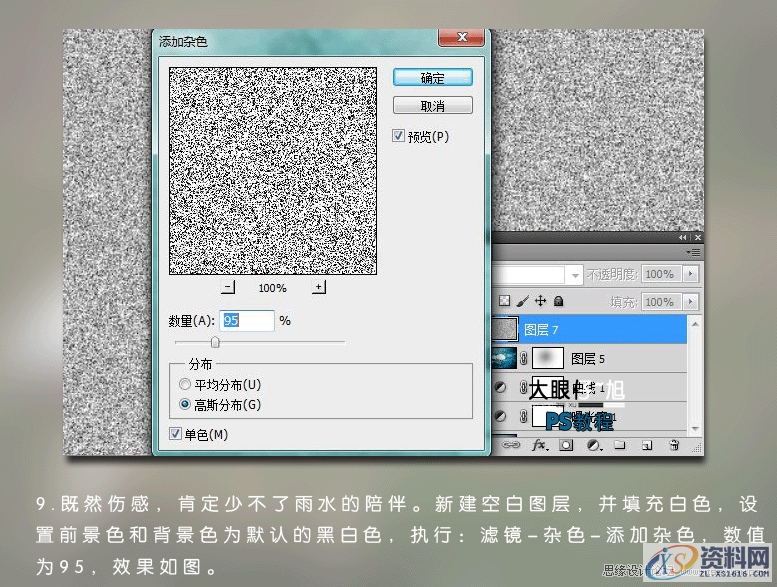
Task: Open the 不透明度 opacity slider arrow
Action: click(690, 274)
